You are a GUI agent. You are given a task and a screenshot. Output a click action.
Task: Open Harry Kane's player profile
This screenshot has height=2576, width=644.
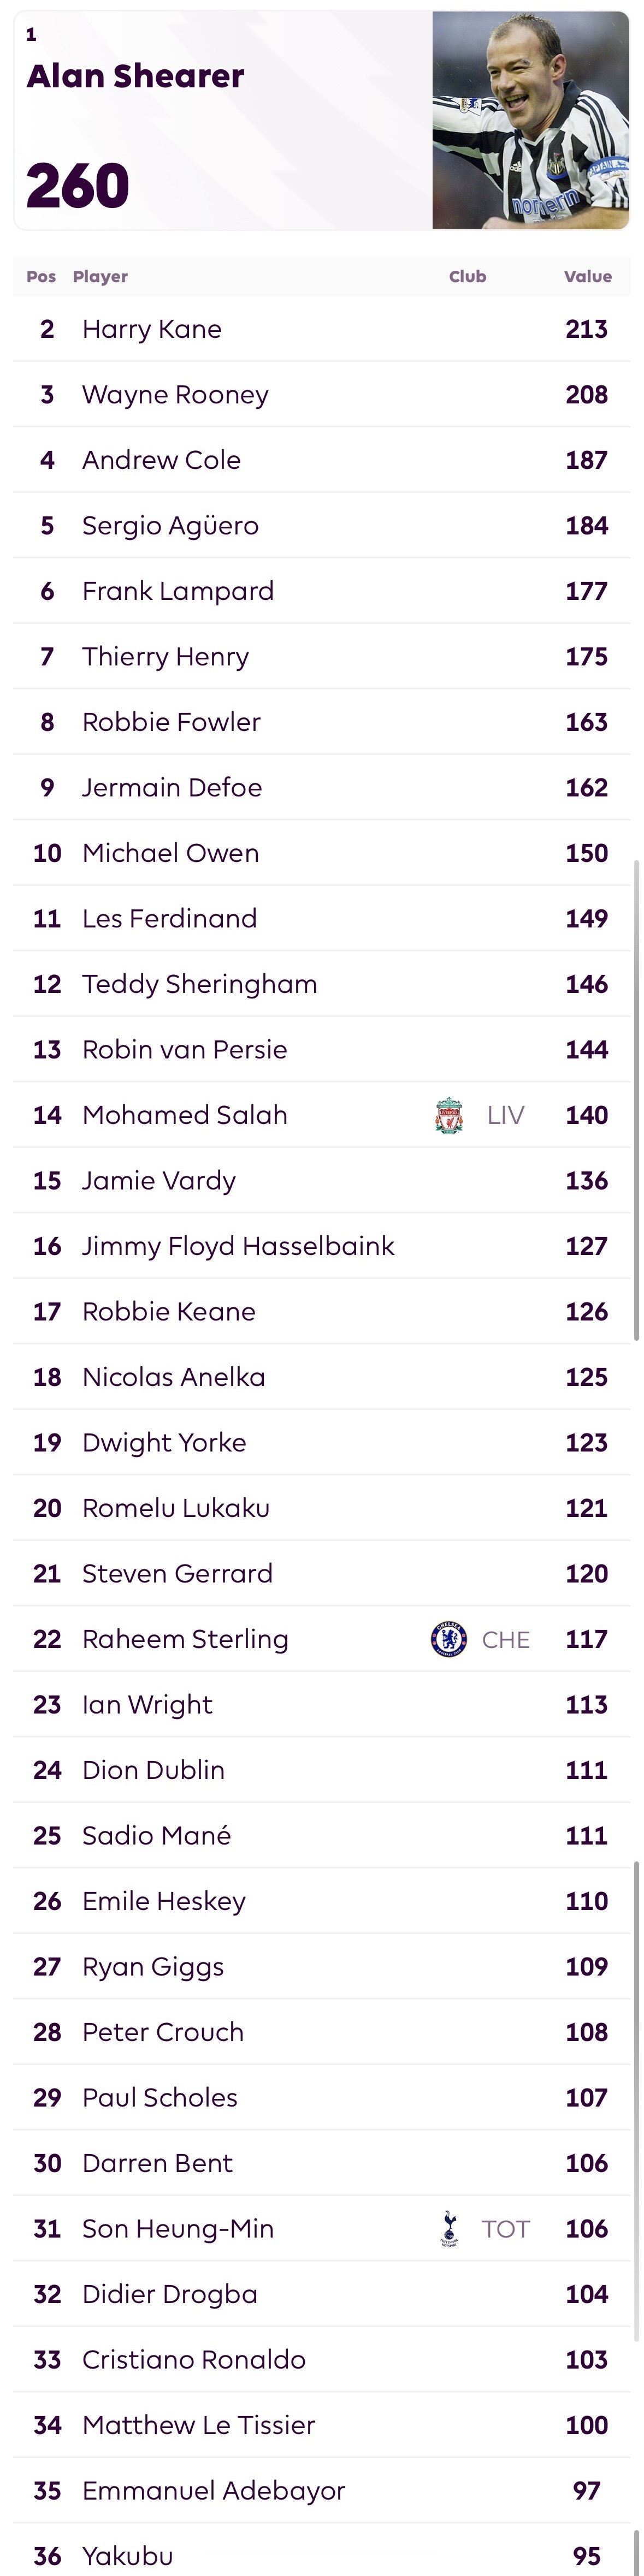point(152,329)
